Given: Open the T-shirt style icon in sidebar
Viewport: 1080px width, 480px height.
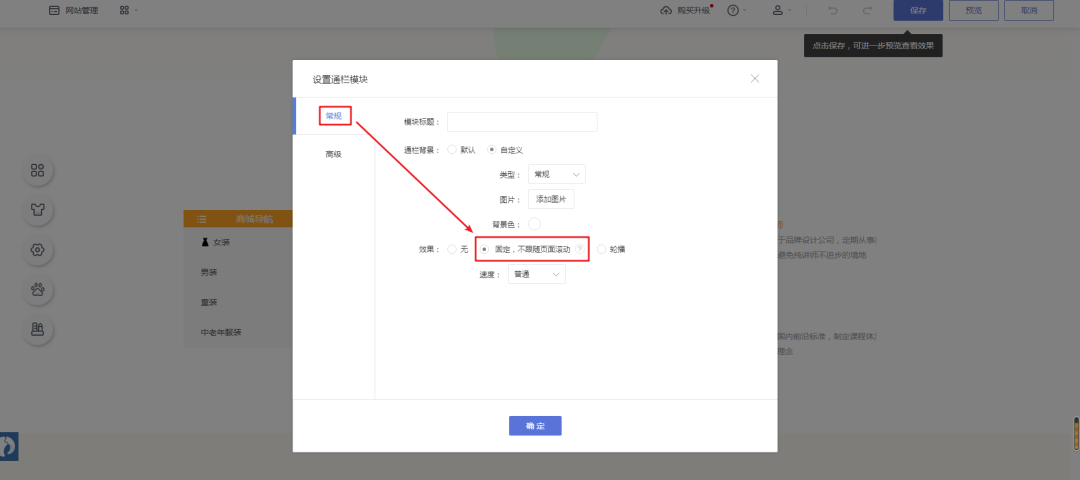Looking at the screenshot, I should [x=38, y=210].
